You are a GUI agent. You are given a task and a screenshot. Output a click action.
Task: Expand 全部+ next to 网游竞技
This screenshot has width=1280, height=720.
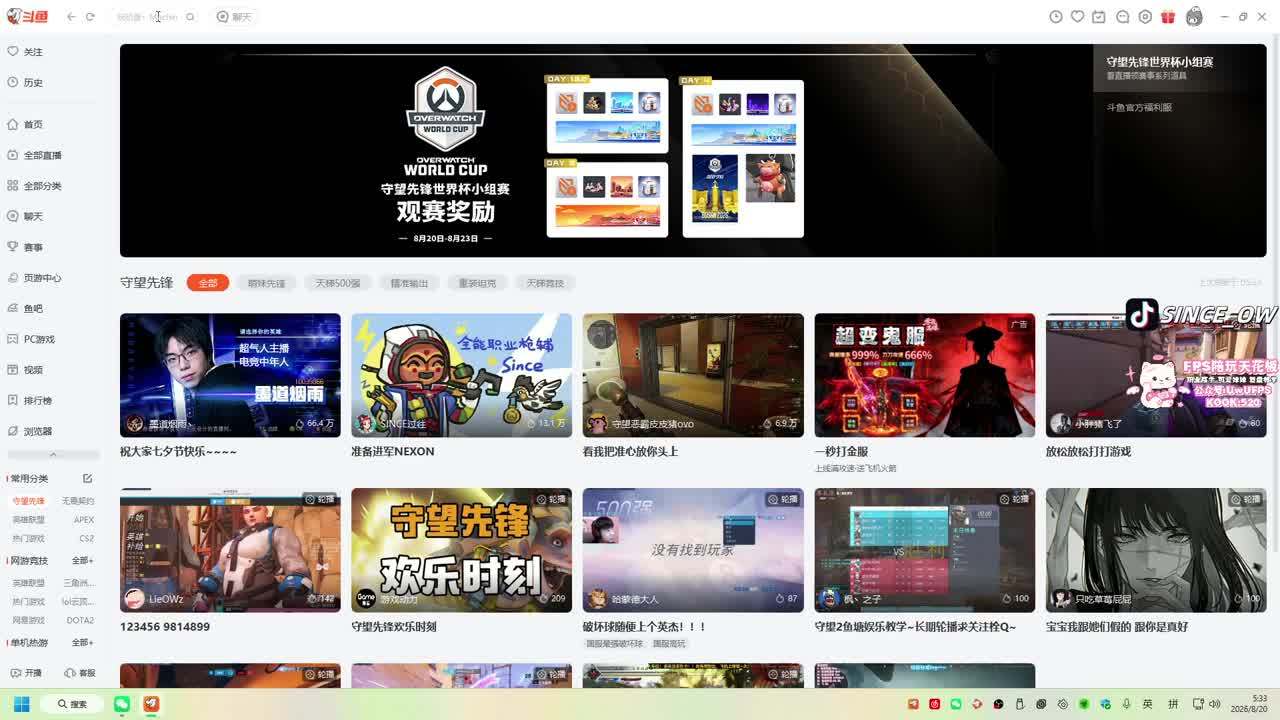[x=83, y=561]
